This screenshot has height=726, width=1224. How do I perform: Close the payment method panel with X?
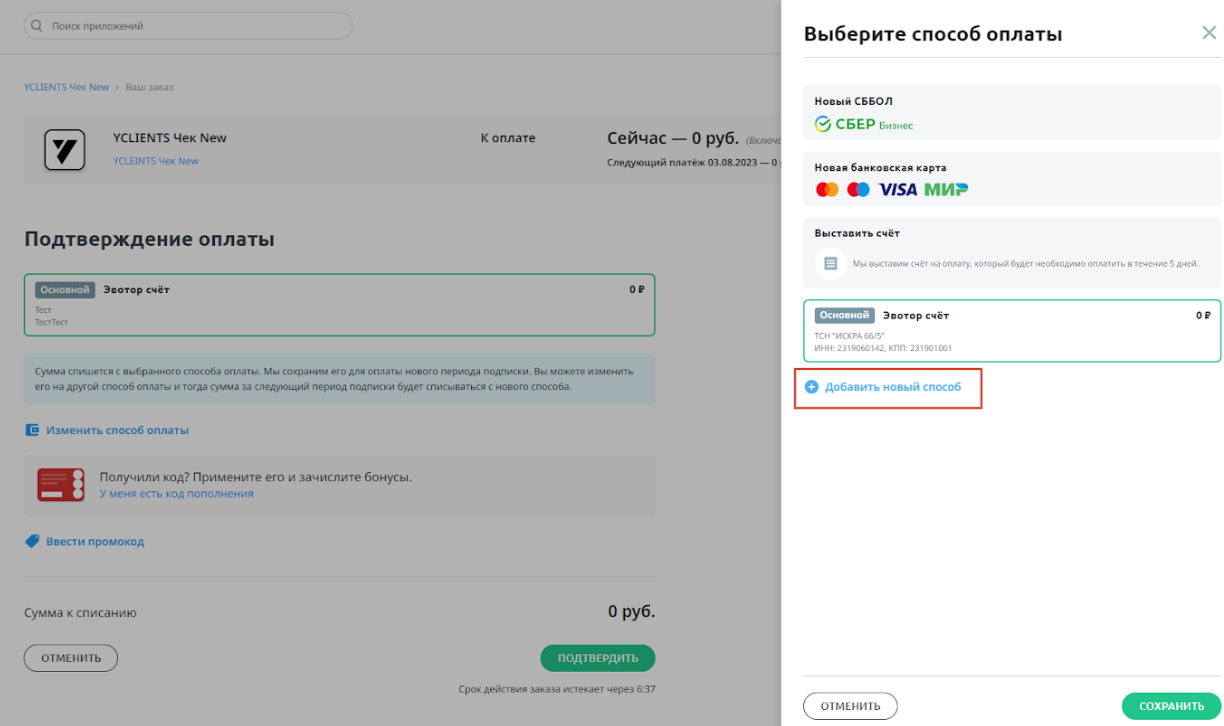[1209, 33]
